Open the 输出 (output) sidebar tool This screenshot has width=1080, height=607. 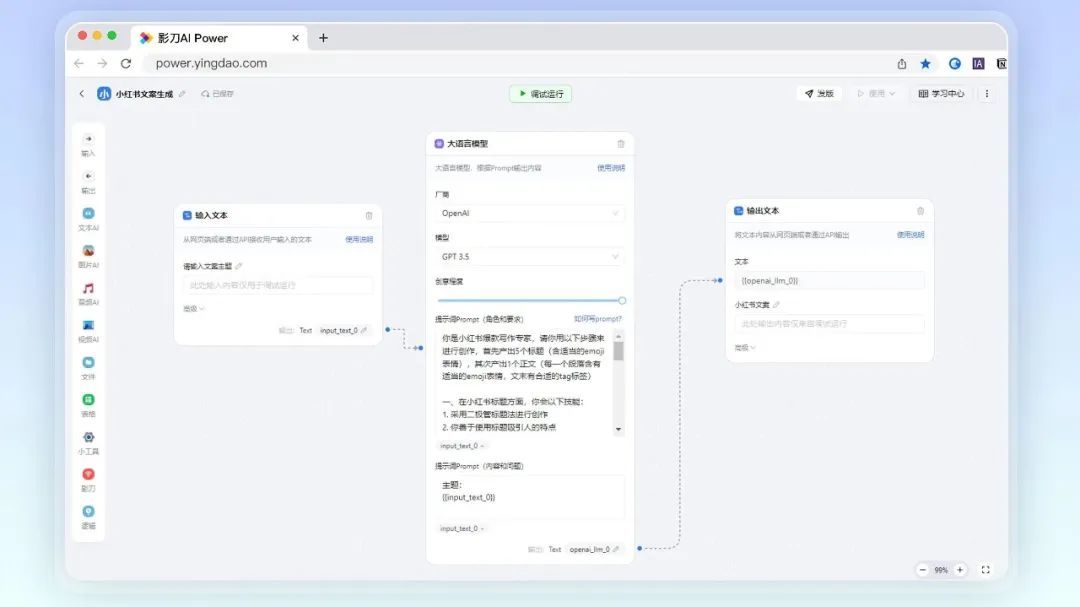pyautogui.click(x=88, y=182)
